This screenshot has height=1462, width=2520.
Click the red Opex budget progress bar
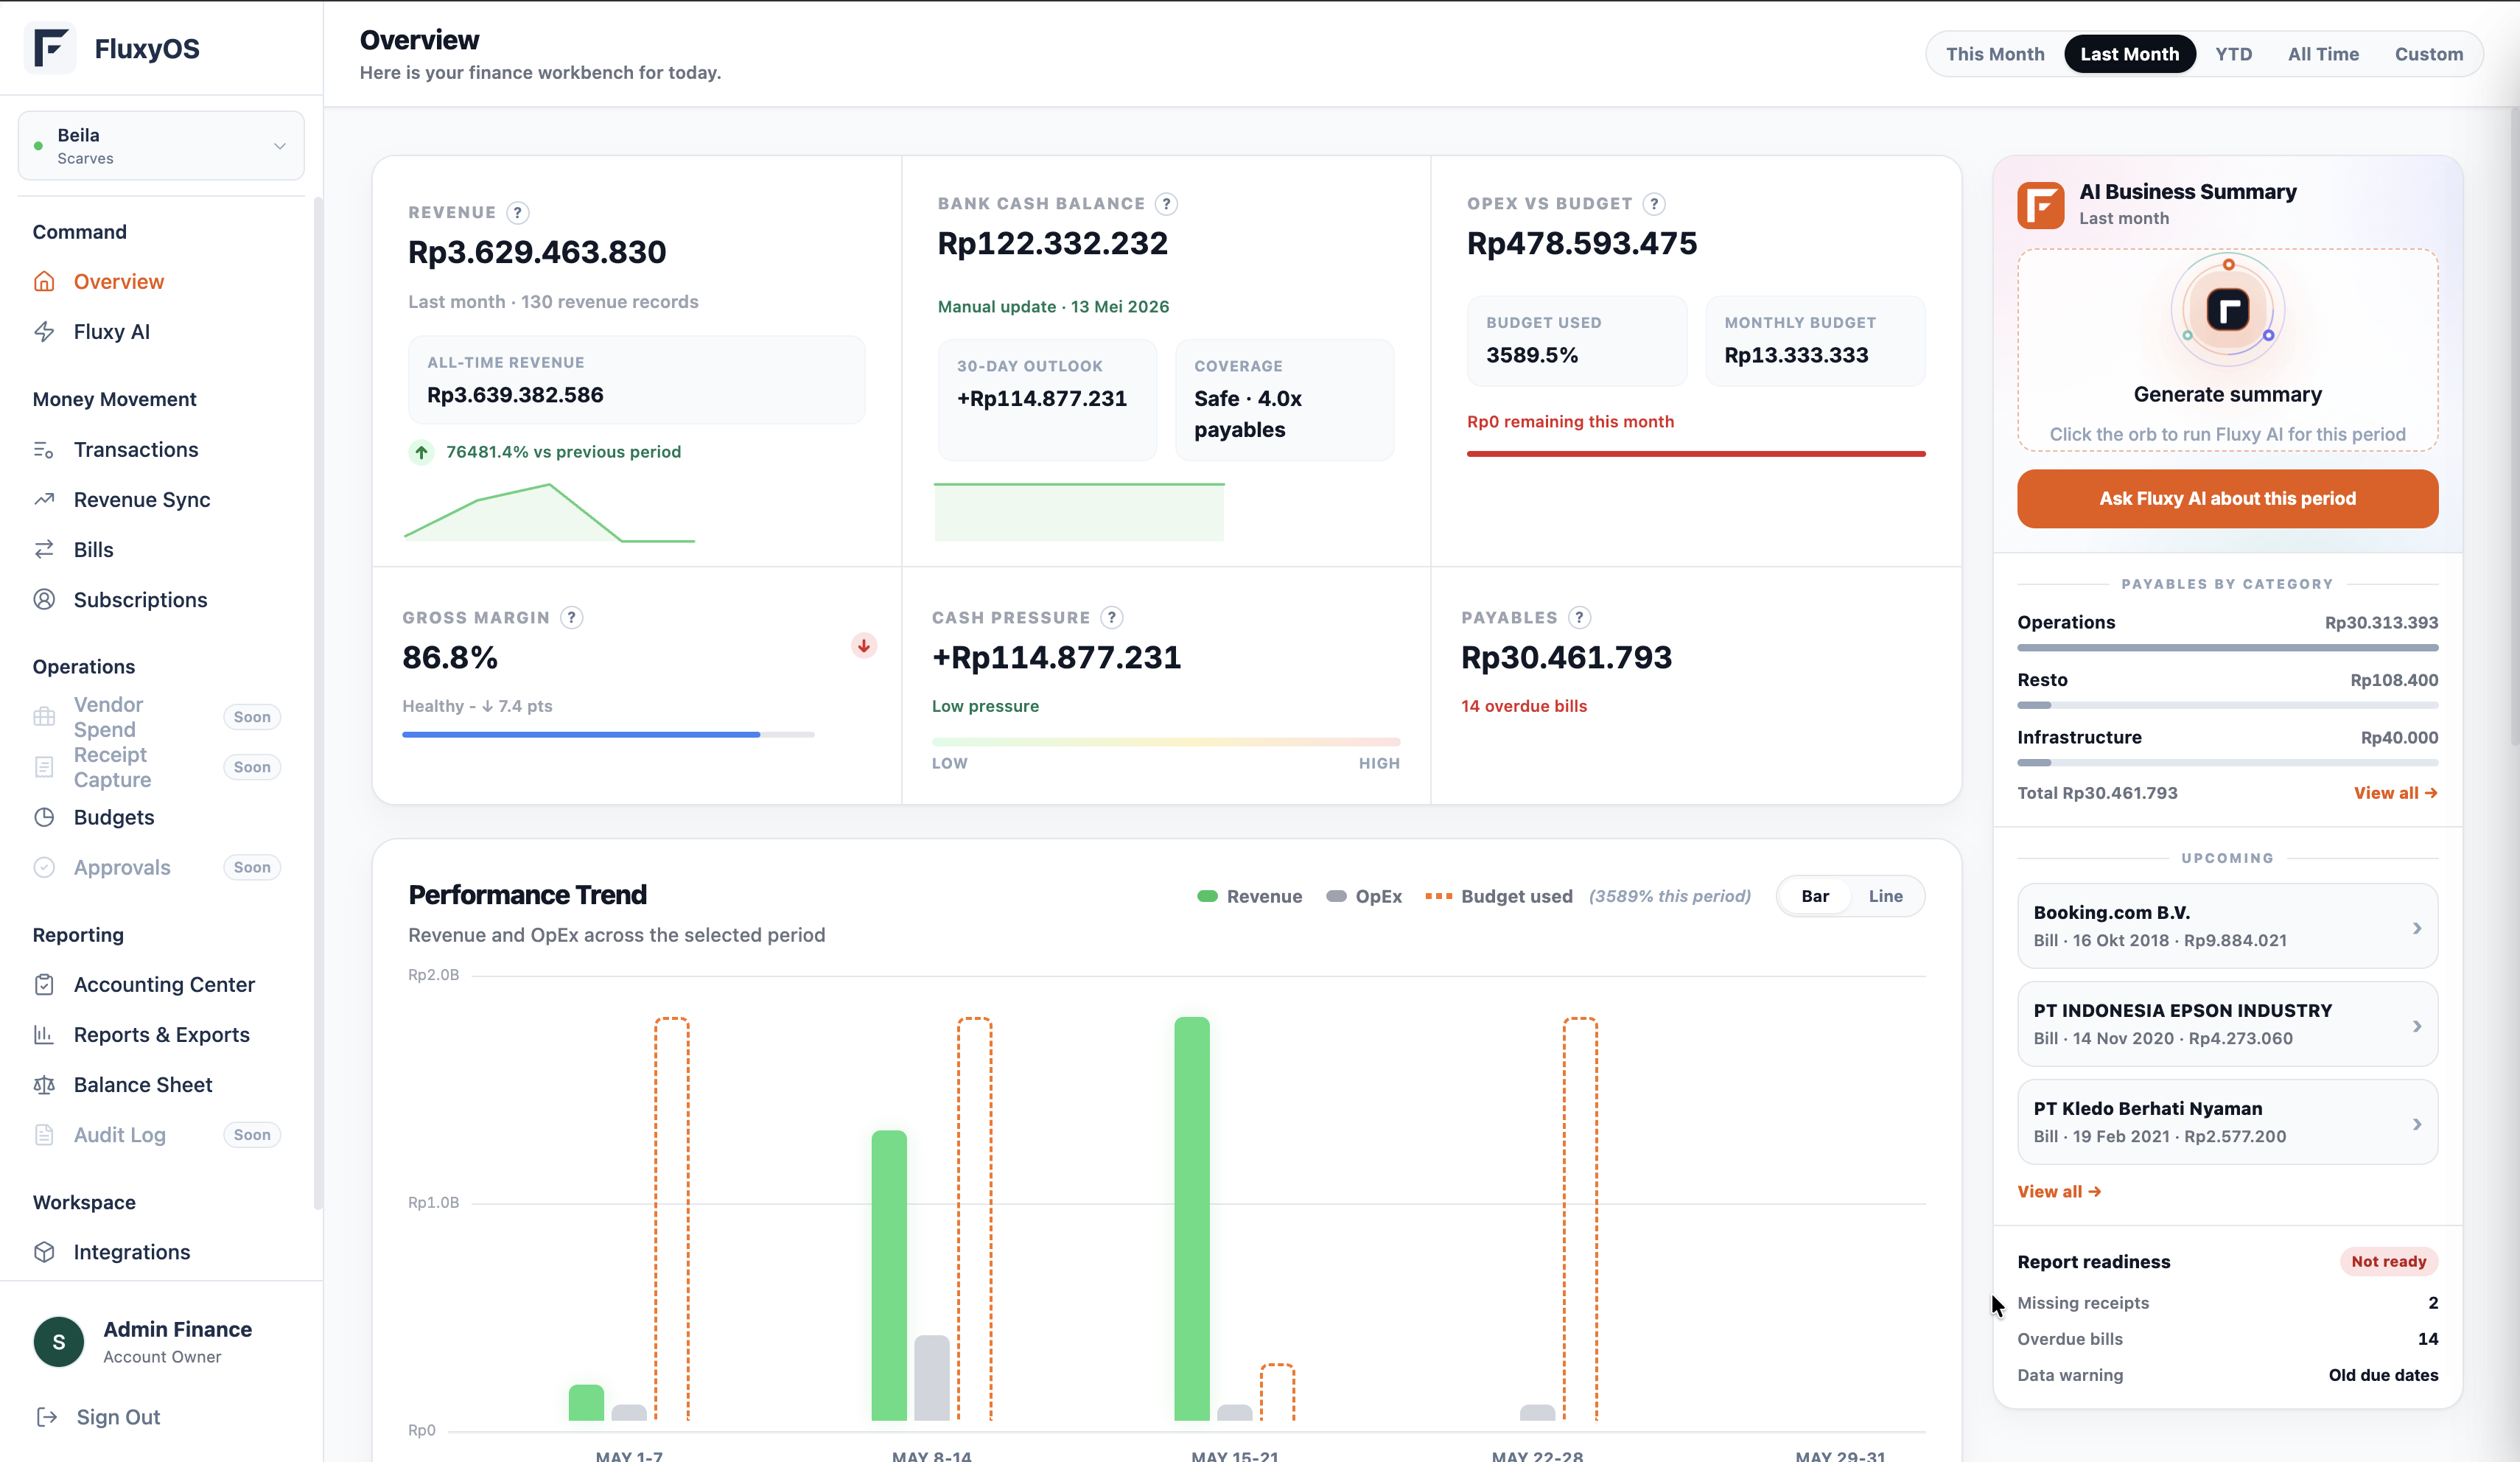coord(1695,454)
